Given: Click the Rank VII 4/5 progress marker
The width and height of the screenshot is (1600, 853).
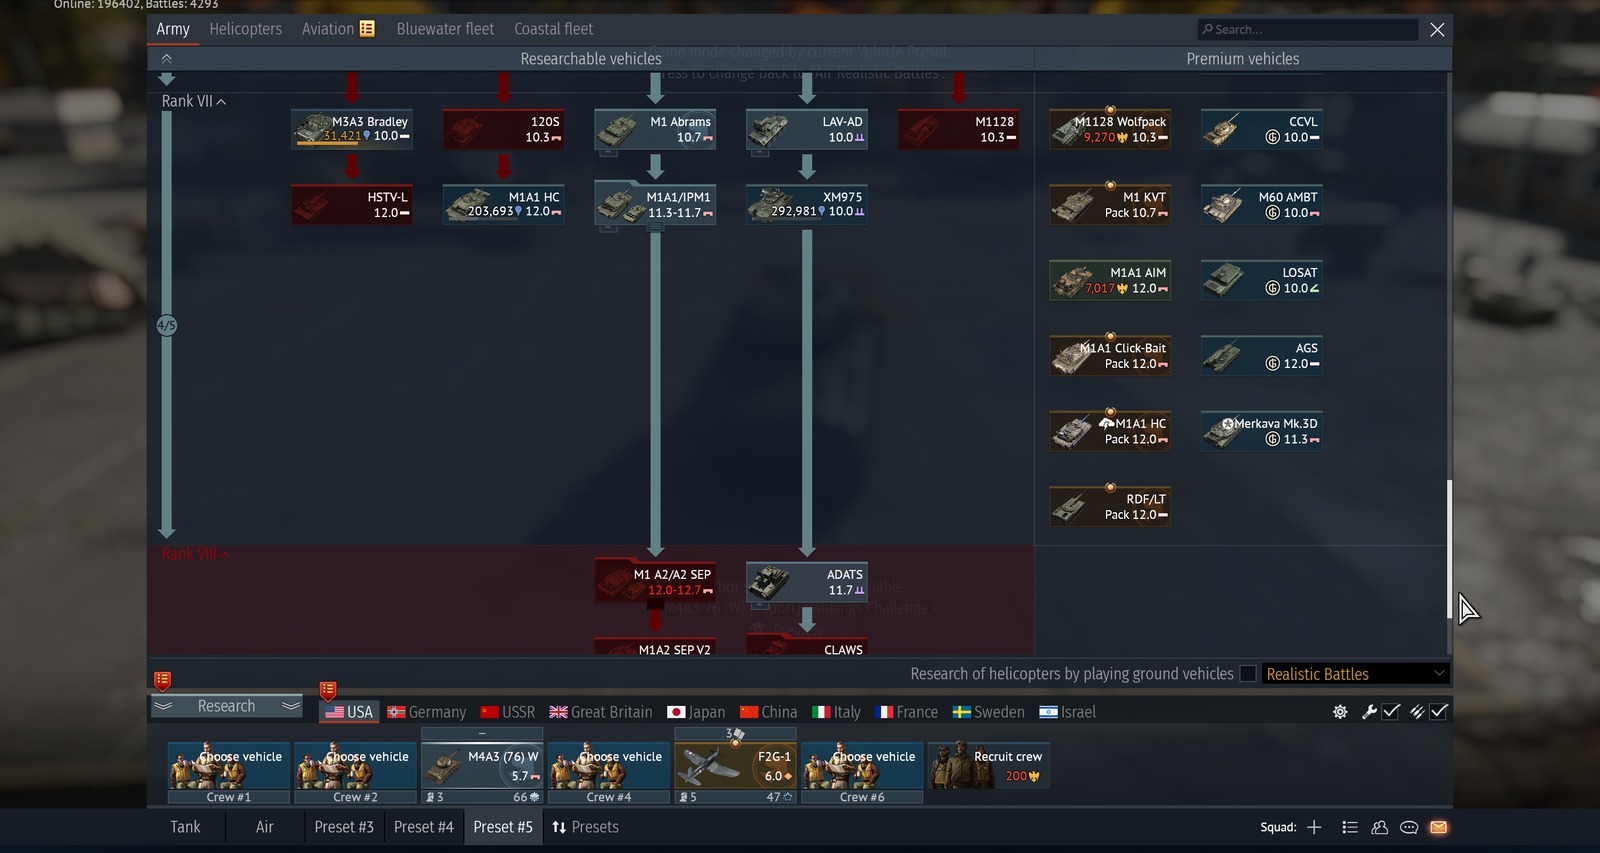Looking at the screenshot, I should pos(166,325).
